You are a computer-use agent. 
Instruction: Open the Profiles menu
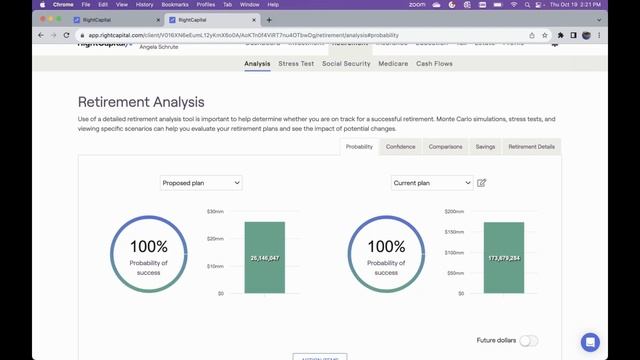[206, 5]
